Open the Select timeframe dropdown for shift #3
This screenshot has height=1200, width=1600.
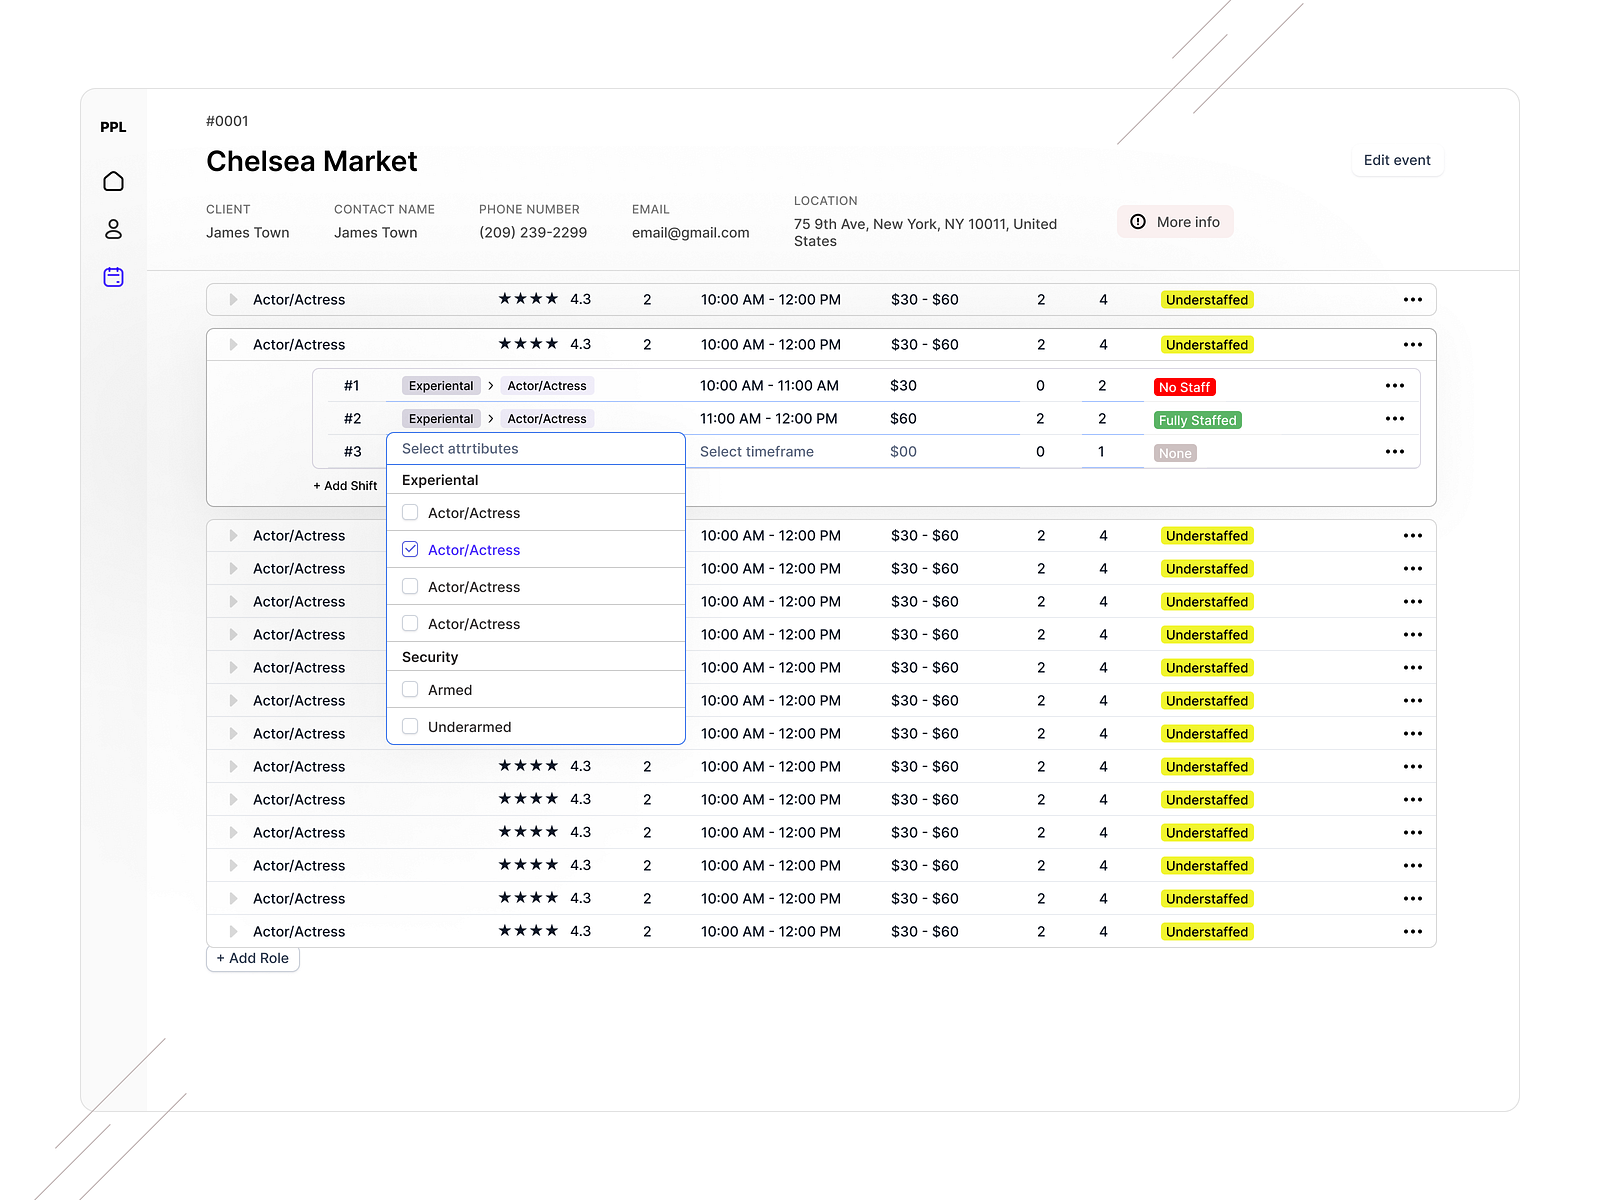(x=757, y=451)
